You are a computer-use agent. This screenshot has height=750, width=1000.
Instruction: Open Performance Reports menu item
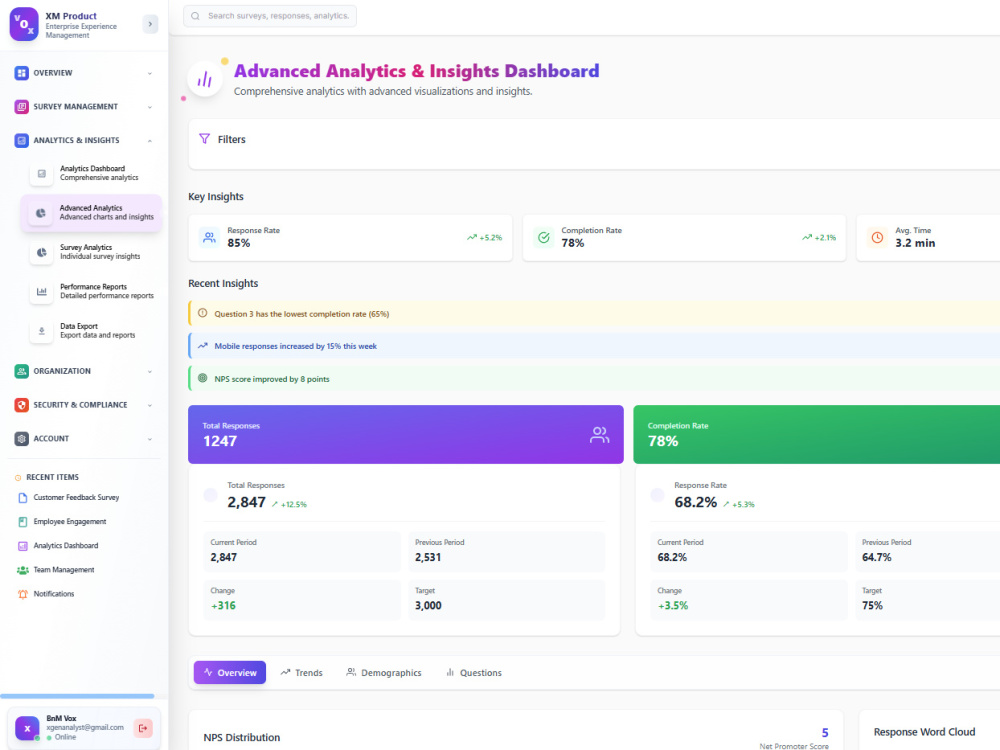pos(90,291)
